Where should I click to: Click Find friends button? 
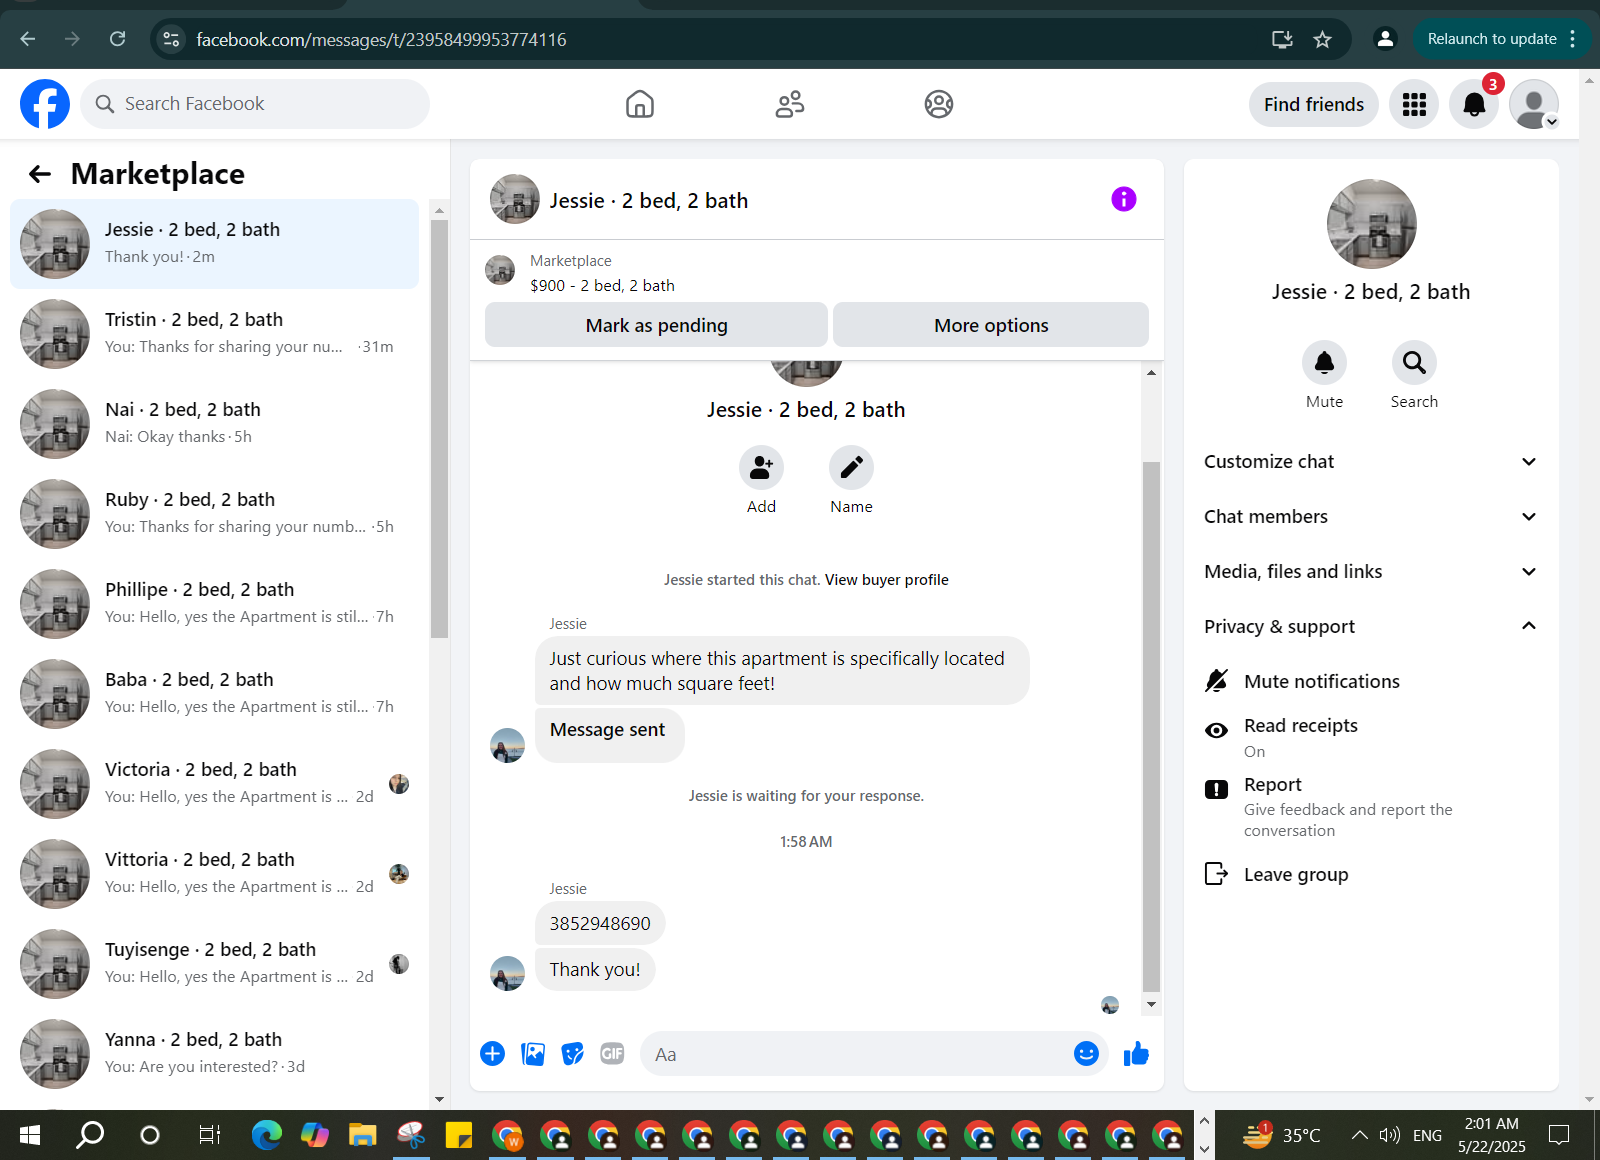coord(1313,104)
